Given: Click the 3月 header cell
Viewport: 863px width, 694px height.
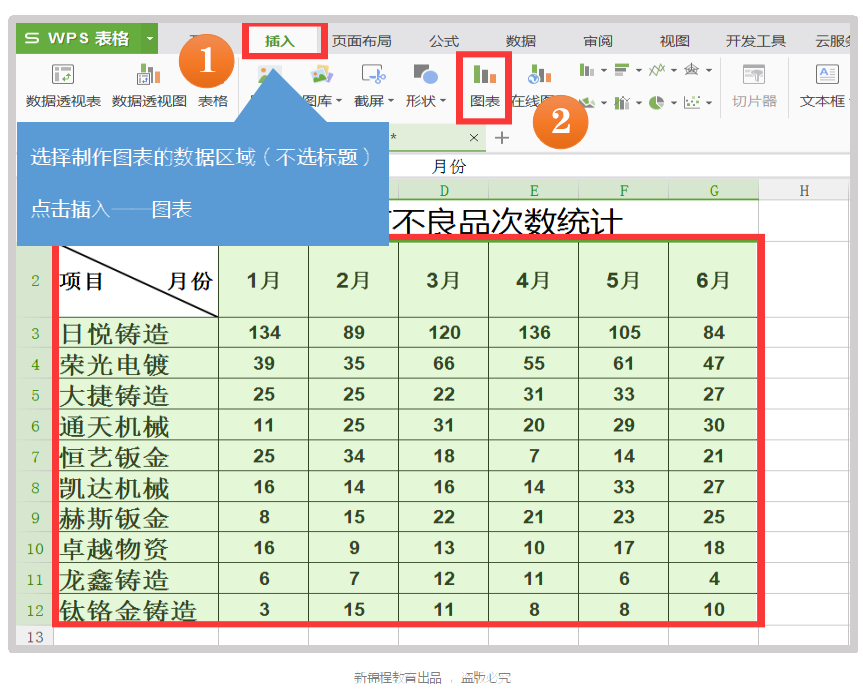Looking at the screenshot, I should [x=444, y=281].
